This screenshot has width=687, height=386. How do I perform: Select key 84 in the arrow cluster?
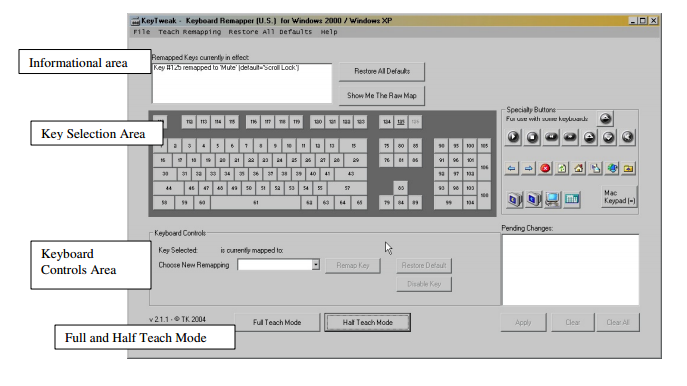pyautogui.click(x=400, y=202)
